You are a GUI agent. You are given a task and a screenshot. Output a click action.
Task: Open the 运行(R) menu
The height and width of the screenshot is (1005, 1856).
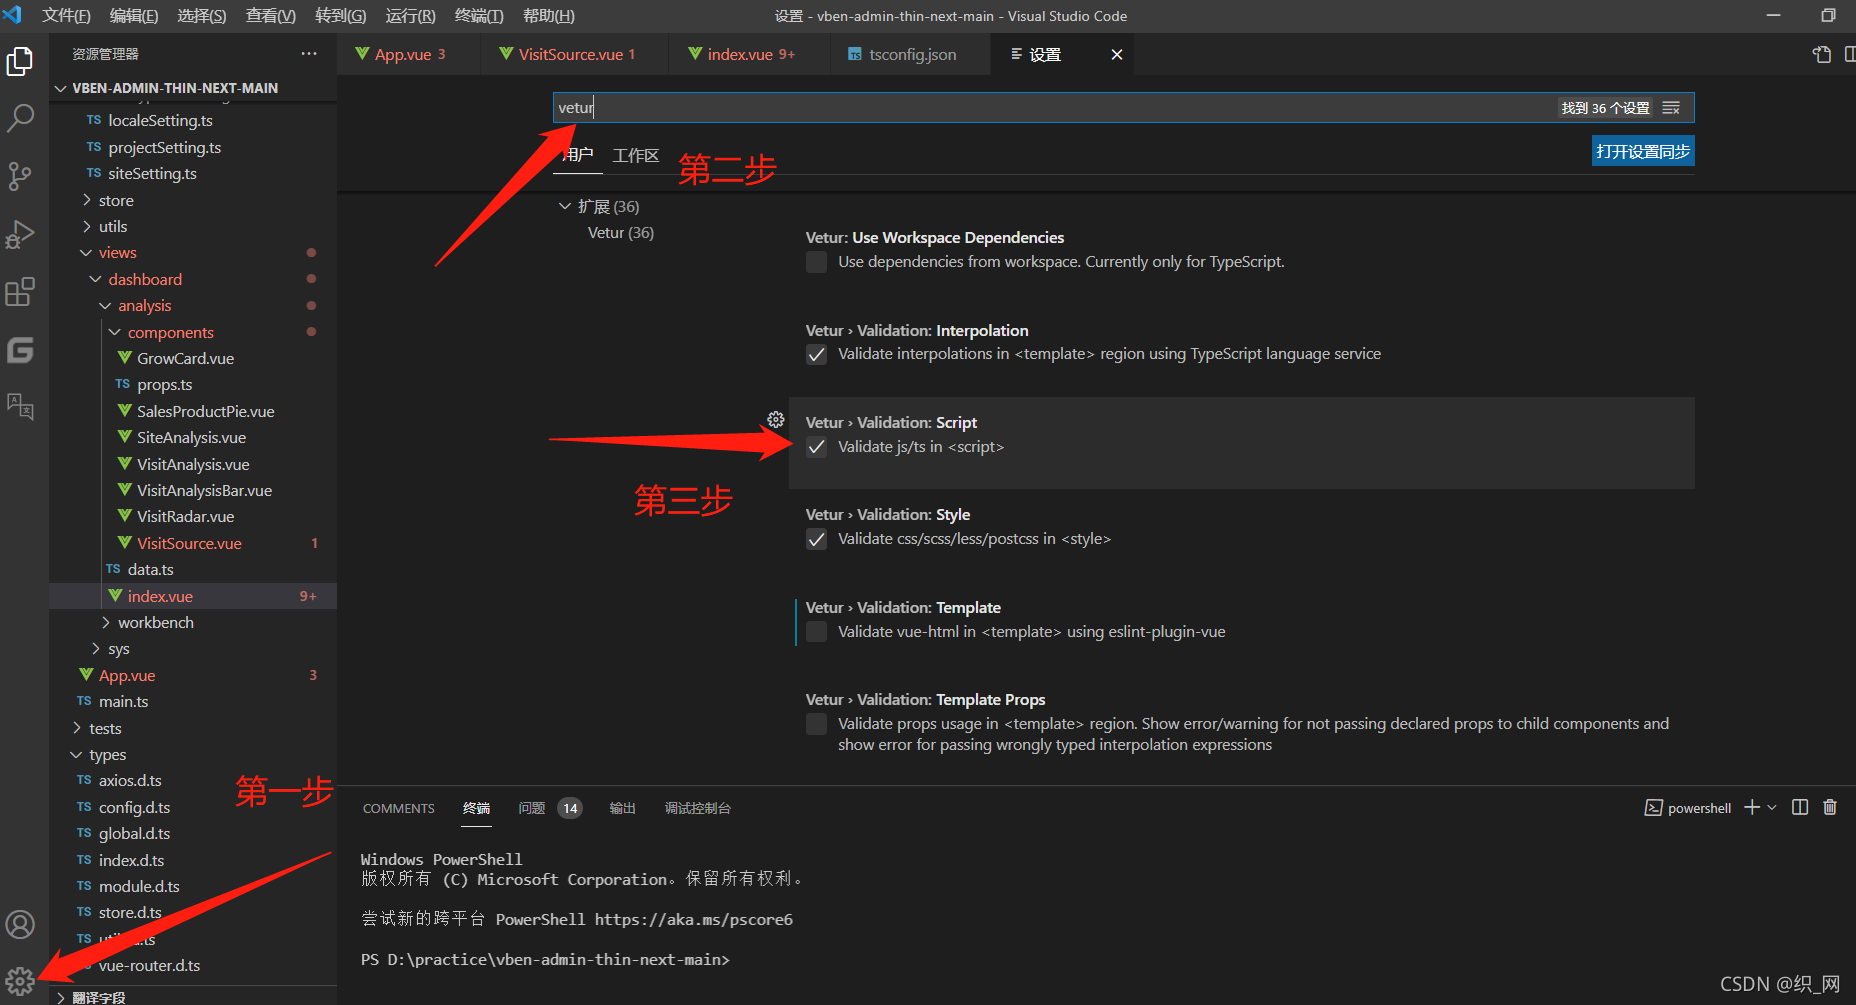tap(410, 15)
